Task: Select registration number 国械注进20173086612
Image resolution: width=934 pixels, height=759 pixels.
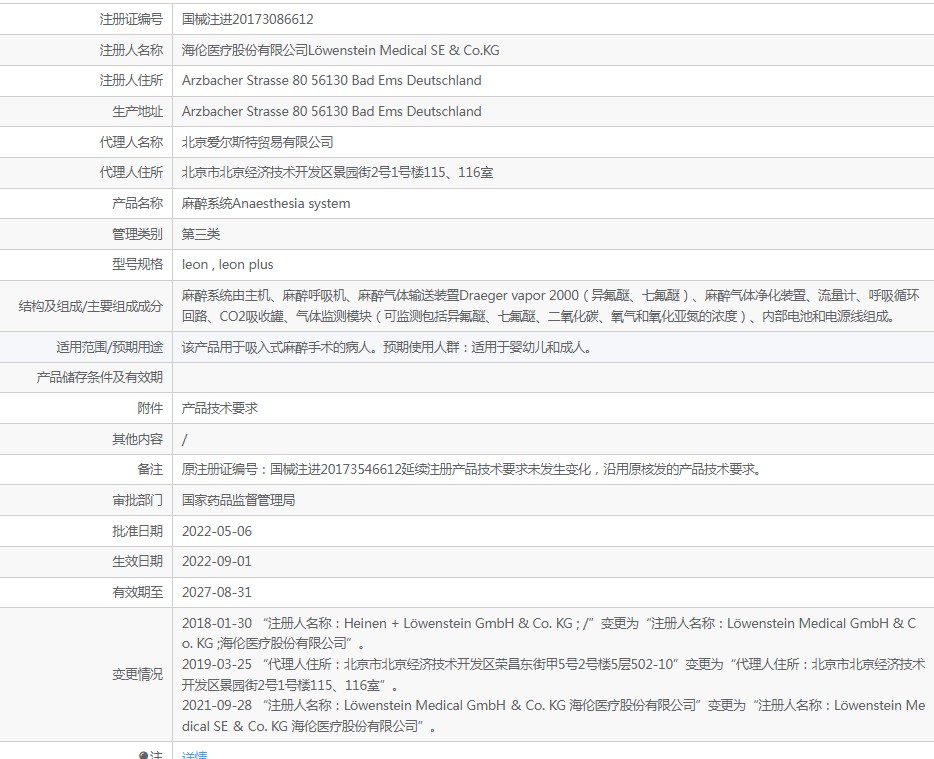Action: click(x=248, y=19)
